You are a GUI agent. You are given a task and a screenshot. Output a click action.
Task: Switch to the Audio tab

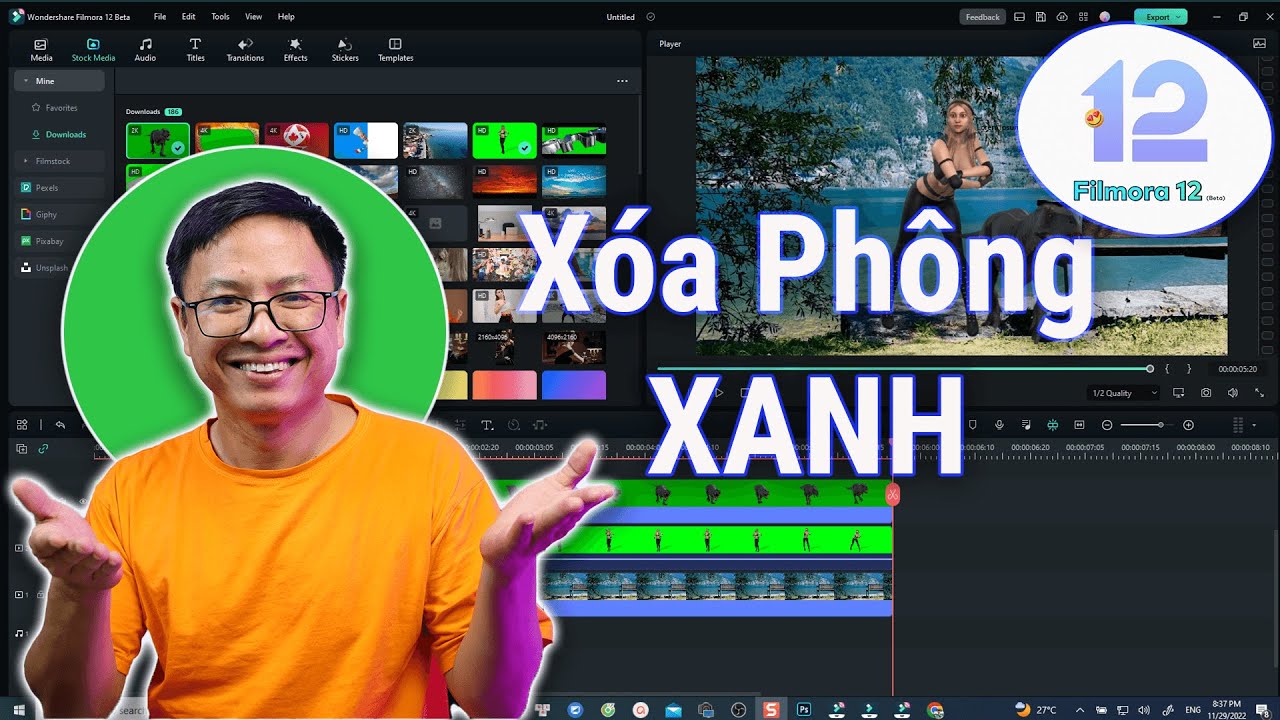145,50
